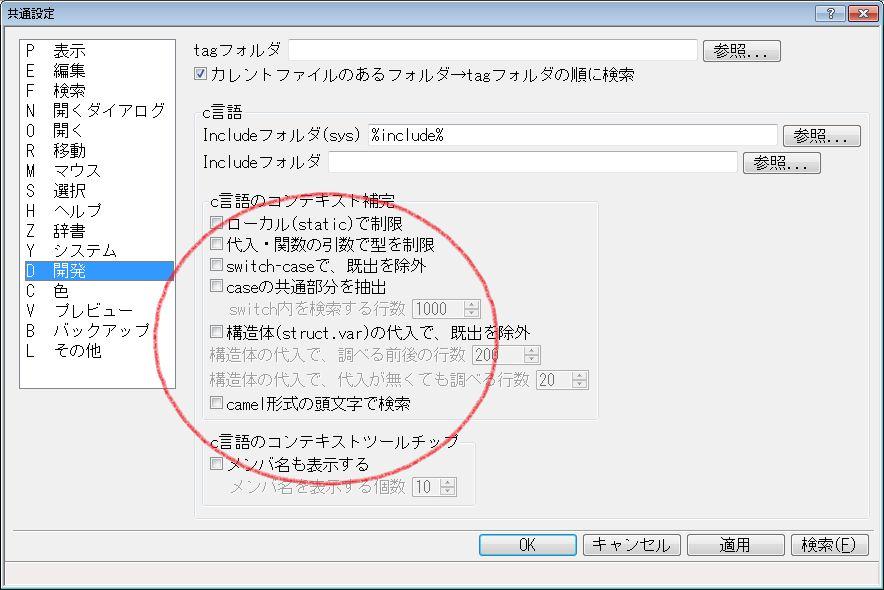Click the help question mark button in title bar
The height and width of the screenshot is (590, 884).
coord(830,13)
